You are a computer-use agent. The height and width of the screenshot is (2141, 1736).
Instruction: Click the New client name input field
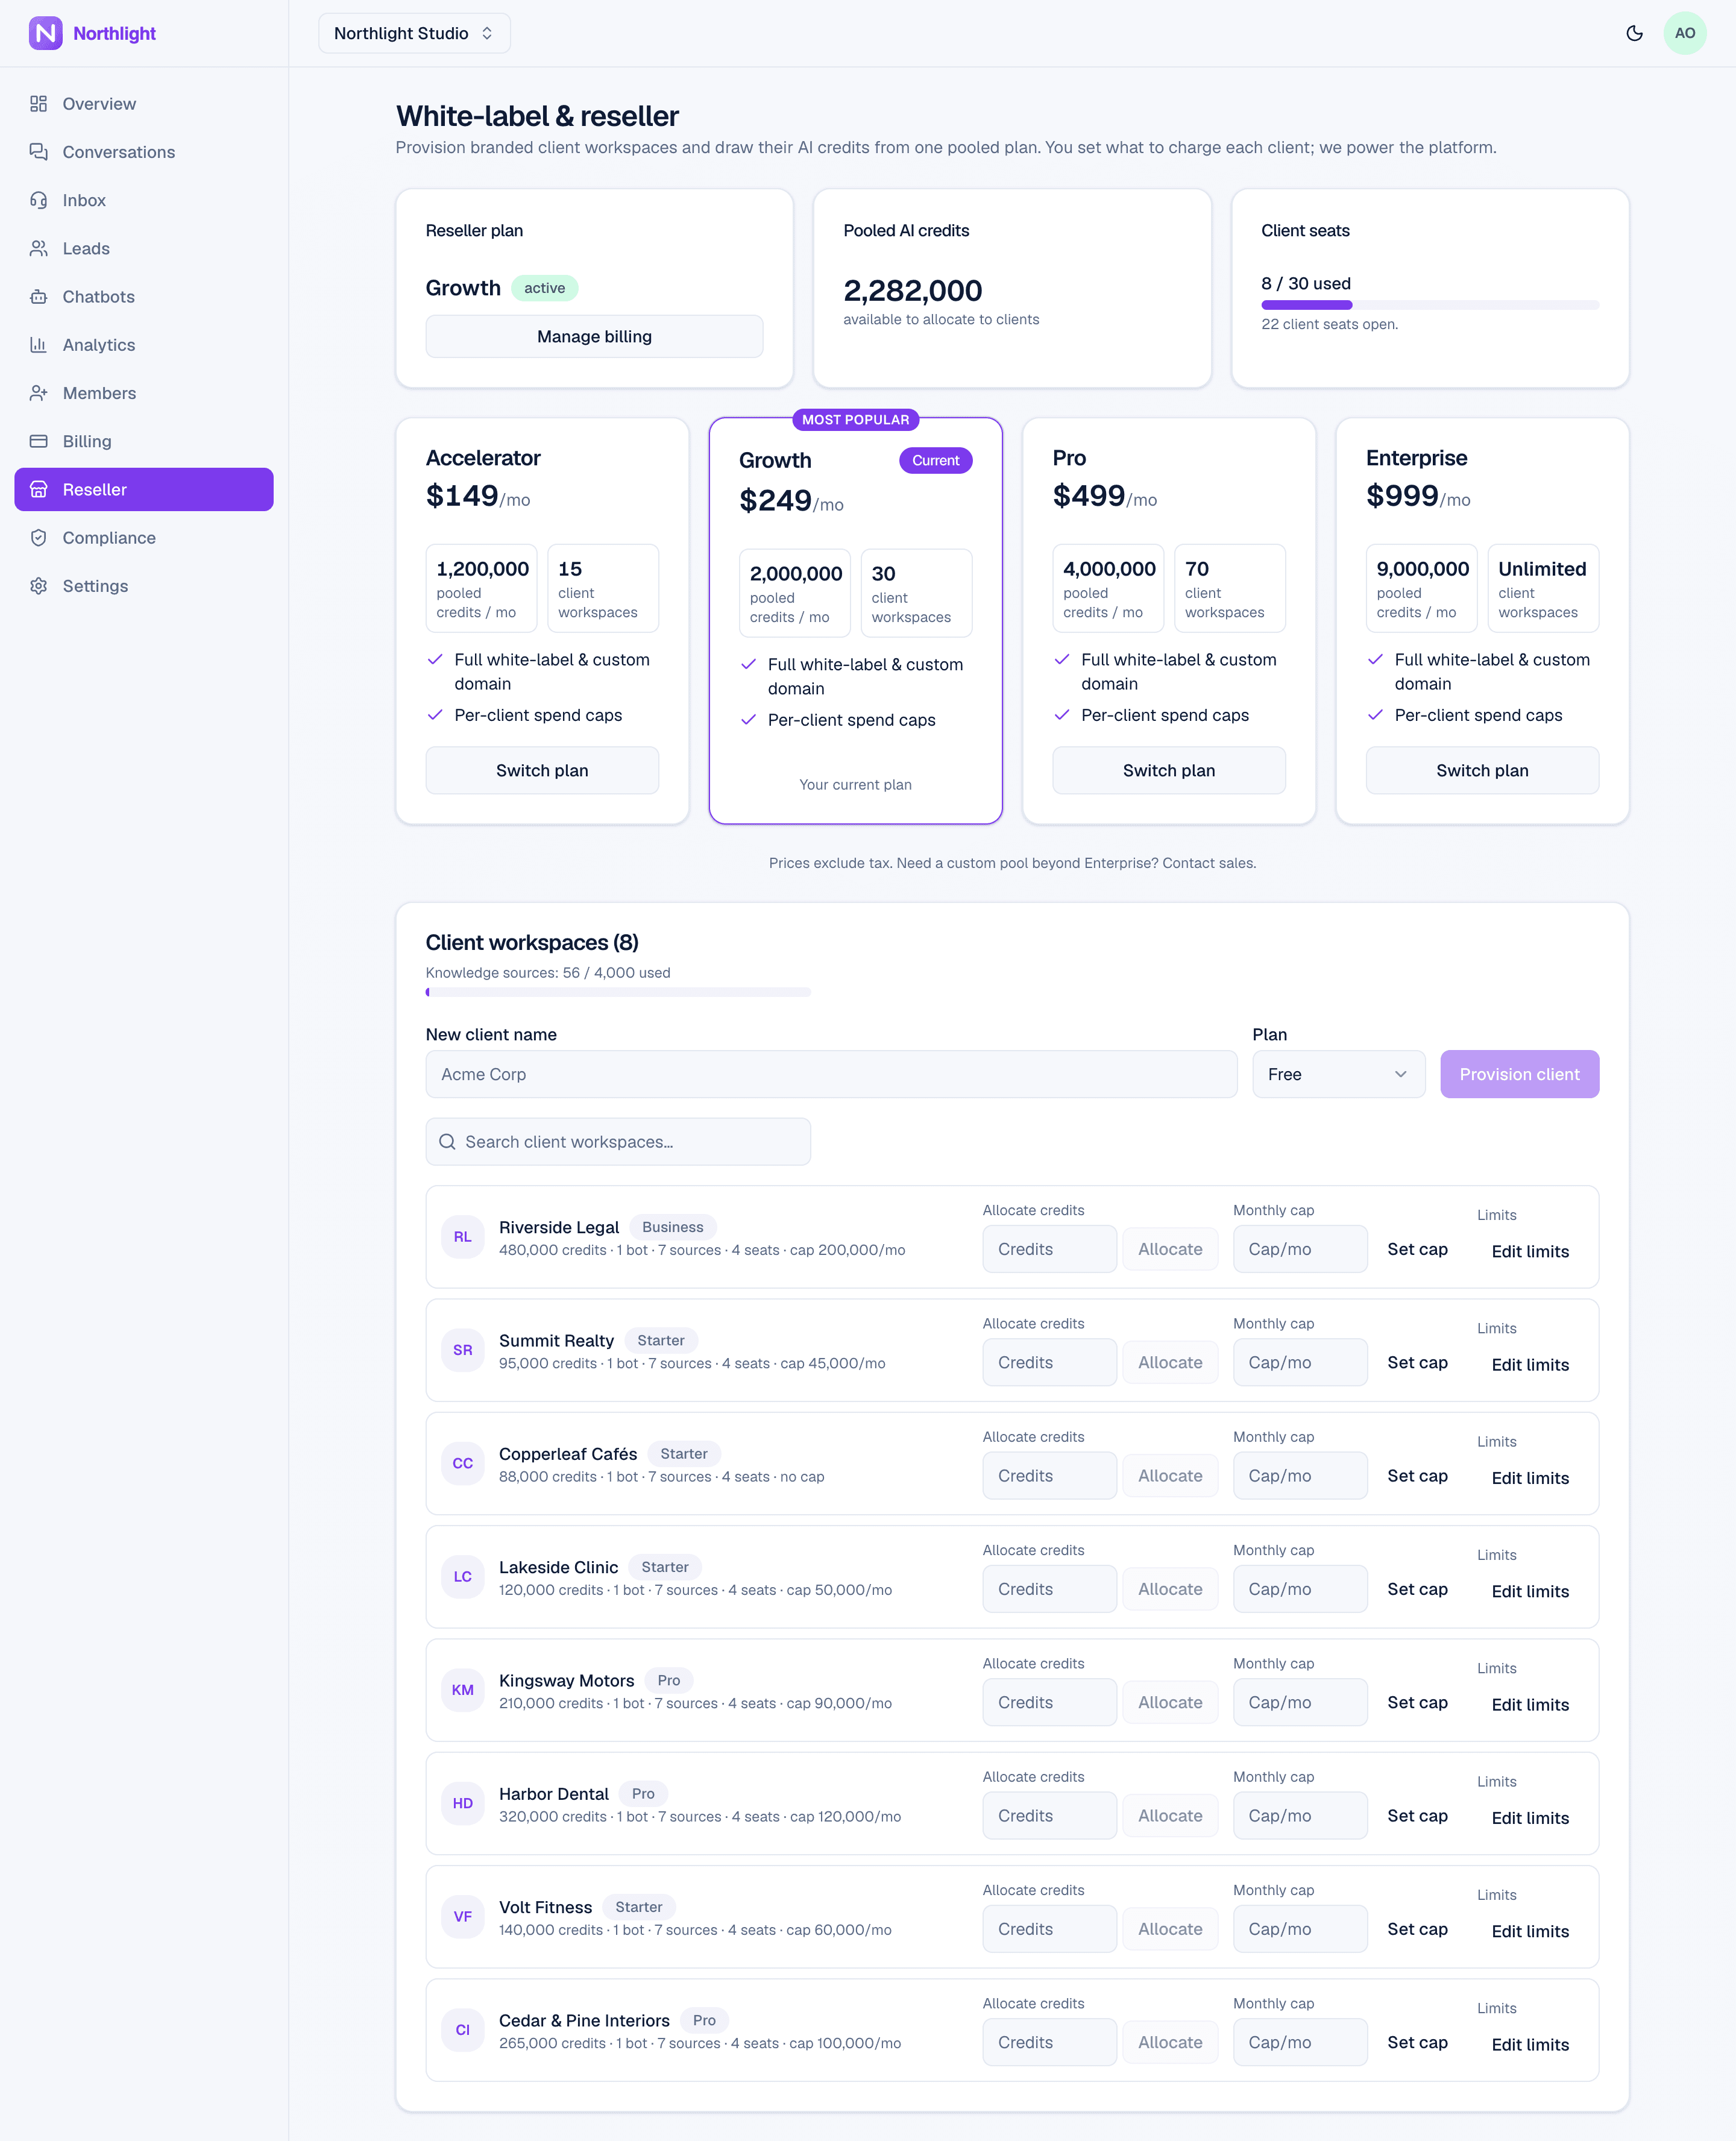[x=831, y=1074]
